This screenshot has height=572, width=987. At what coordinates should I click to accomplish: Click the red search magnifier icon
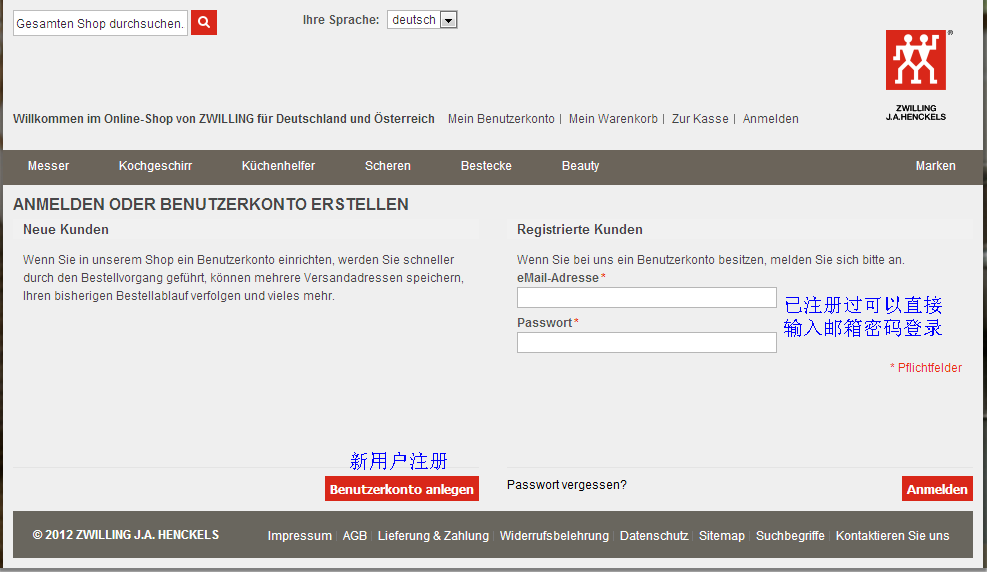coord(204,23)
